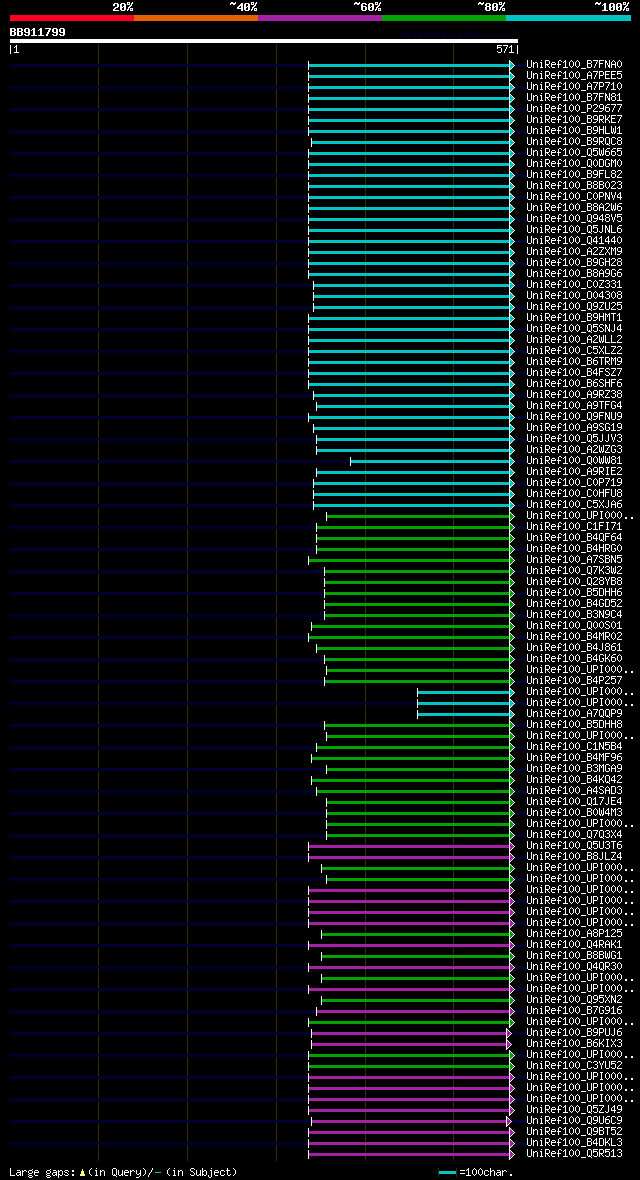Image resolution: width=640 pixels, height=1180 pixels.
Task: Click UniRef100_B3N9C4 hit label
Action: pyautogui.click(x=574, y=615)
